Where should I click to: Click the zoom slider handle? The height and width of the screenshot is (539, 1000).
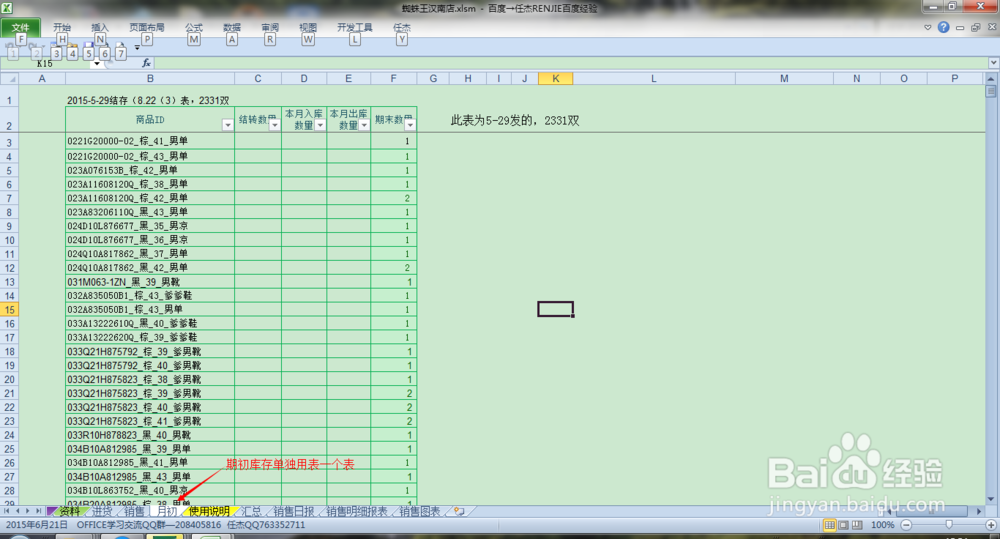click(x=949, y=525)
